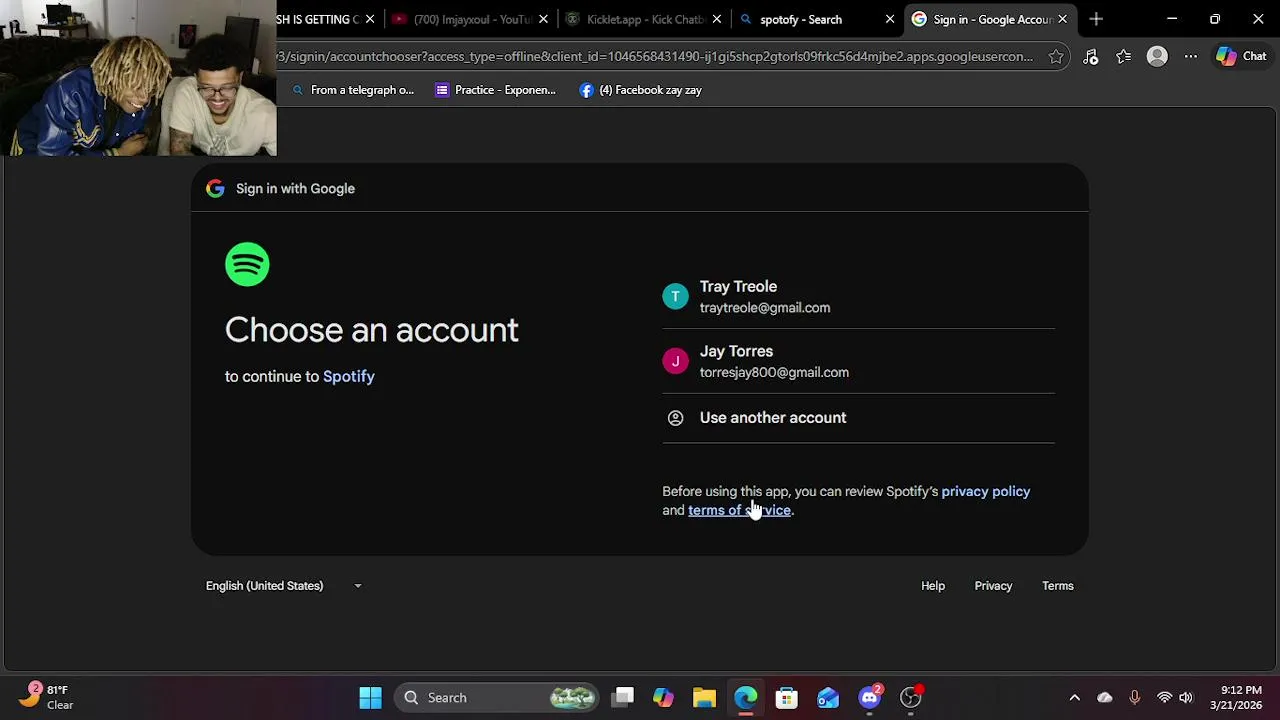Open the Help footer link

click(932, 586)
